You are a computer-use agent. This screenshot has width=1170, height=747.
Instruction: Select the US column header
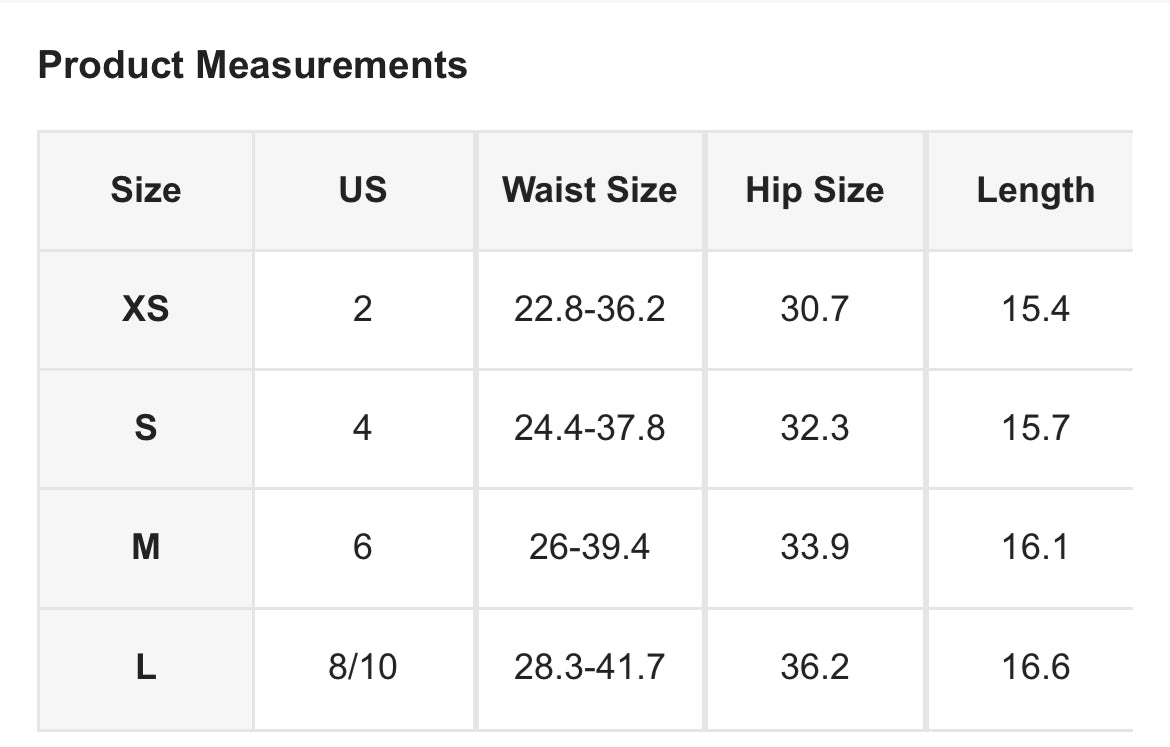[x=363, y=190]
